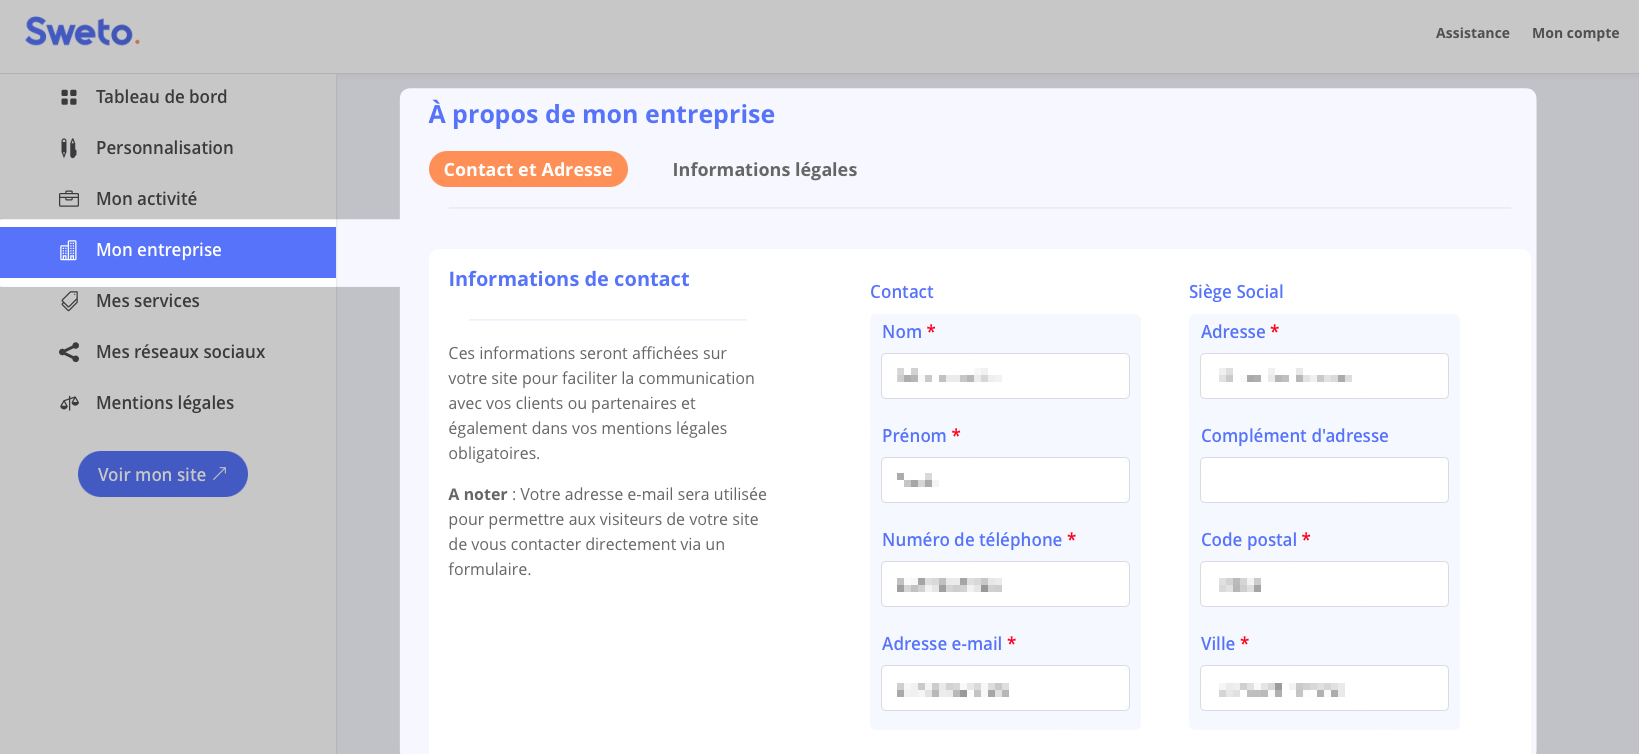Click the Mes réseaux sociaux share icon

pyautogui.click(x=69, y=352)
